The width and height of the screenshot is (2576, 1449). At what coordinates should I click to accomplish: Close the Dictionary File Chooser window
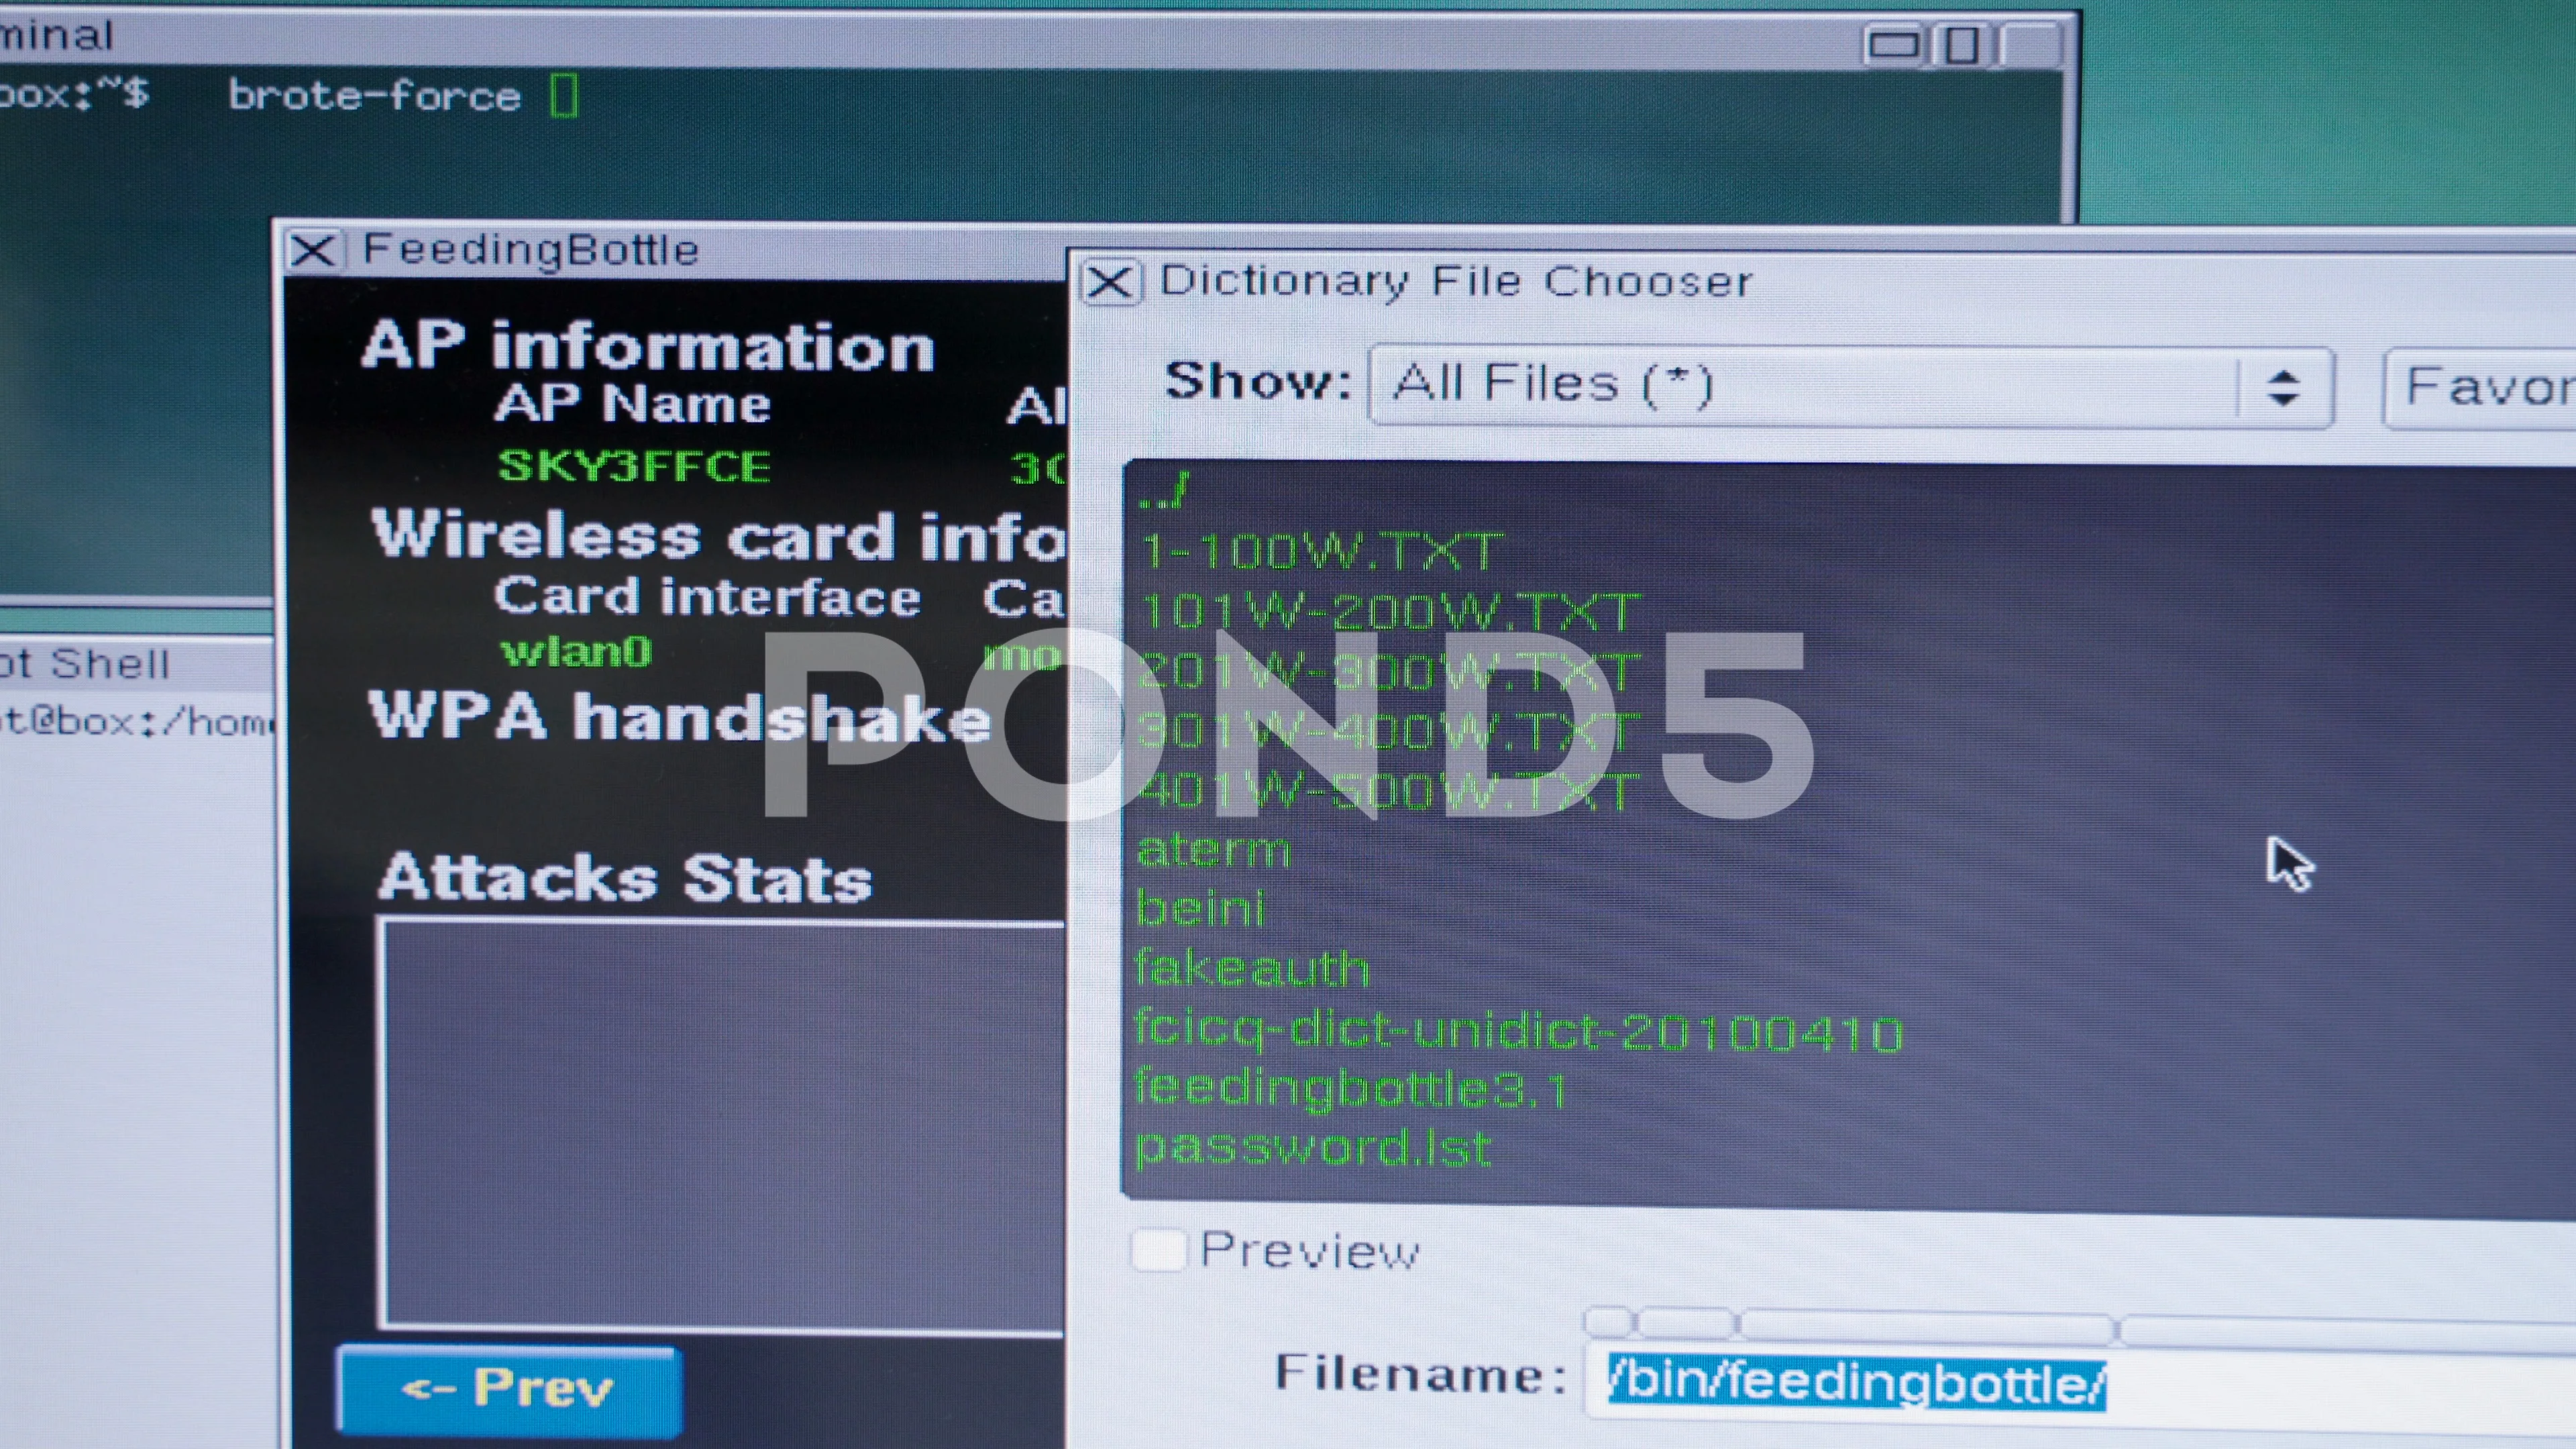coord(1110,280)
